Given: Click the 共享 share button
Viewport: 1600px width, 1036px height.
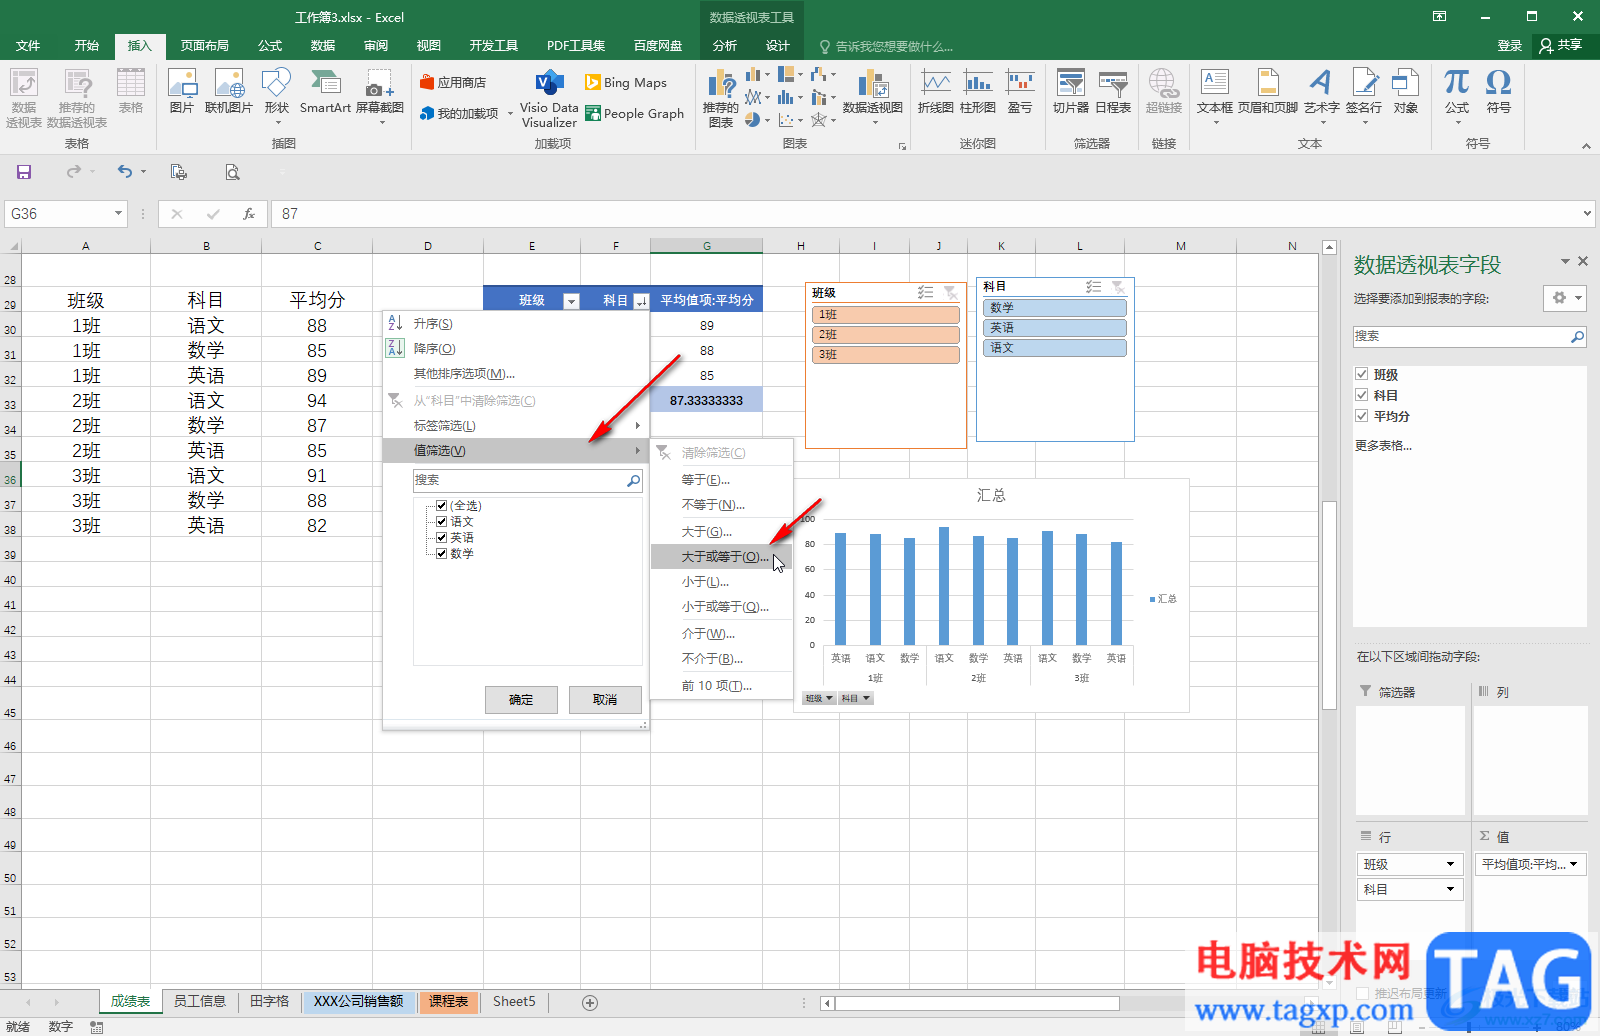Looking at the screenshot, I should (x=1561, y=46).
